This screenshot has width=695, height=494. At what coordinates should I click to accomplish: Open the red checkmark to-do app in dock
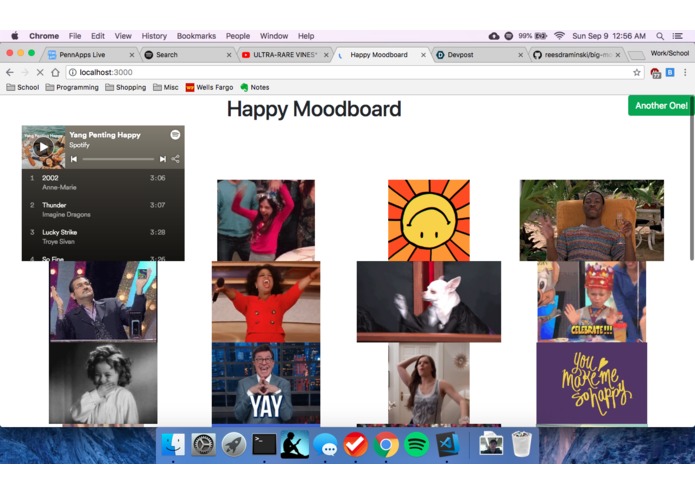[355, 444]
